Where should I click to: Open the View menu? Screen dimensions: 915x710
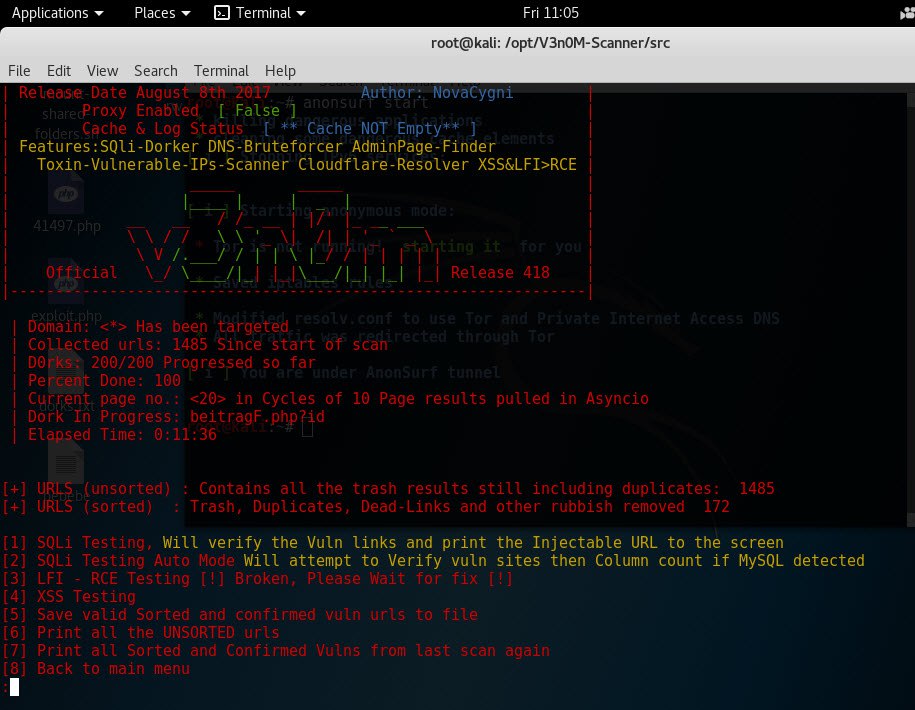(102, 70)
